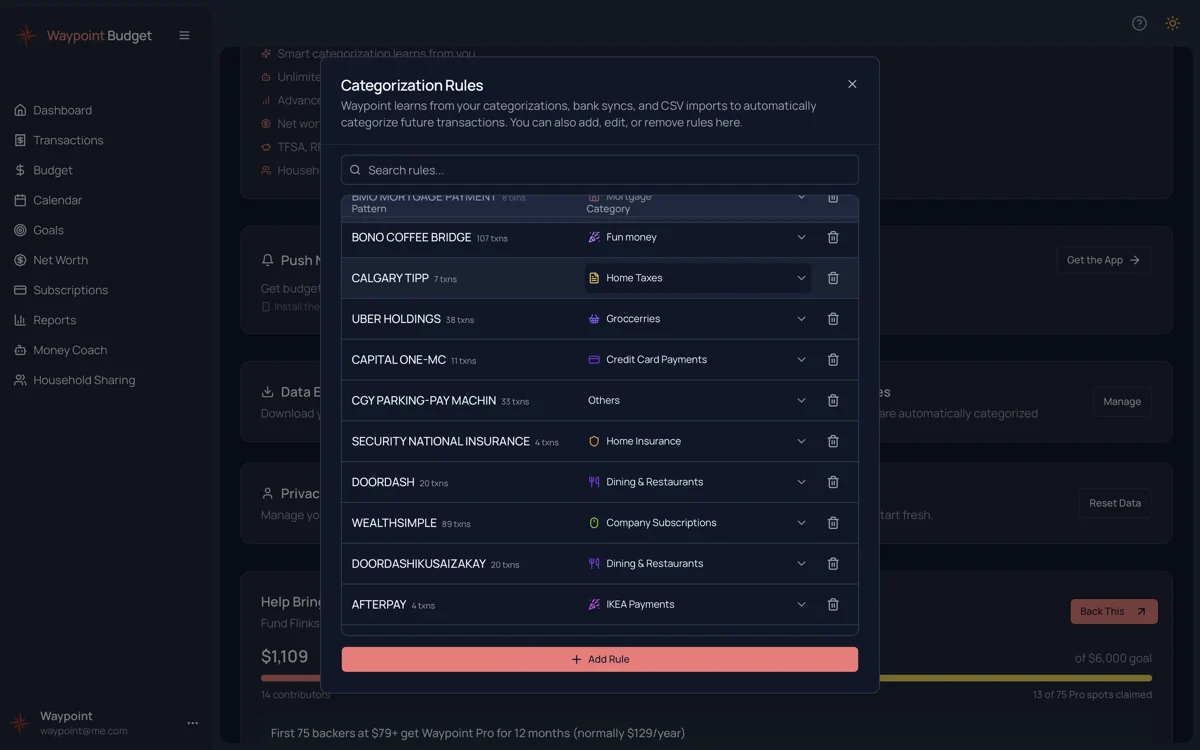This screenshot has width=1200, height=750.
Task: Delete the BONO COFFEE BRIDGE rule
Action: coord(833,237)
